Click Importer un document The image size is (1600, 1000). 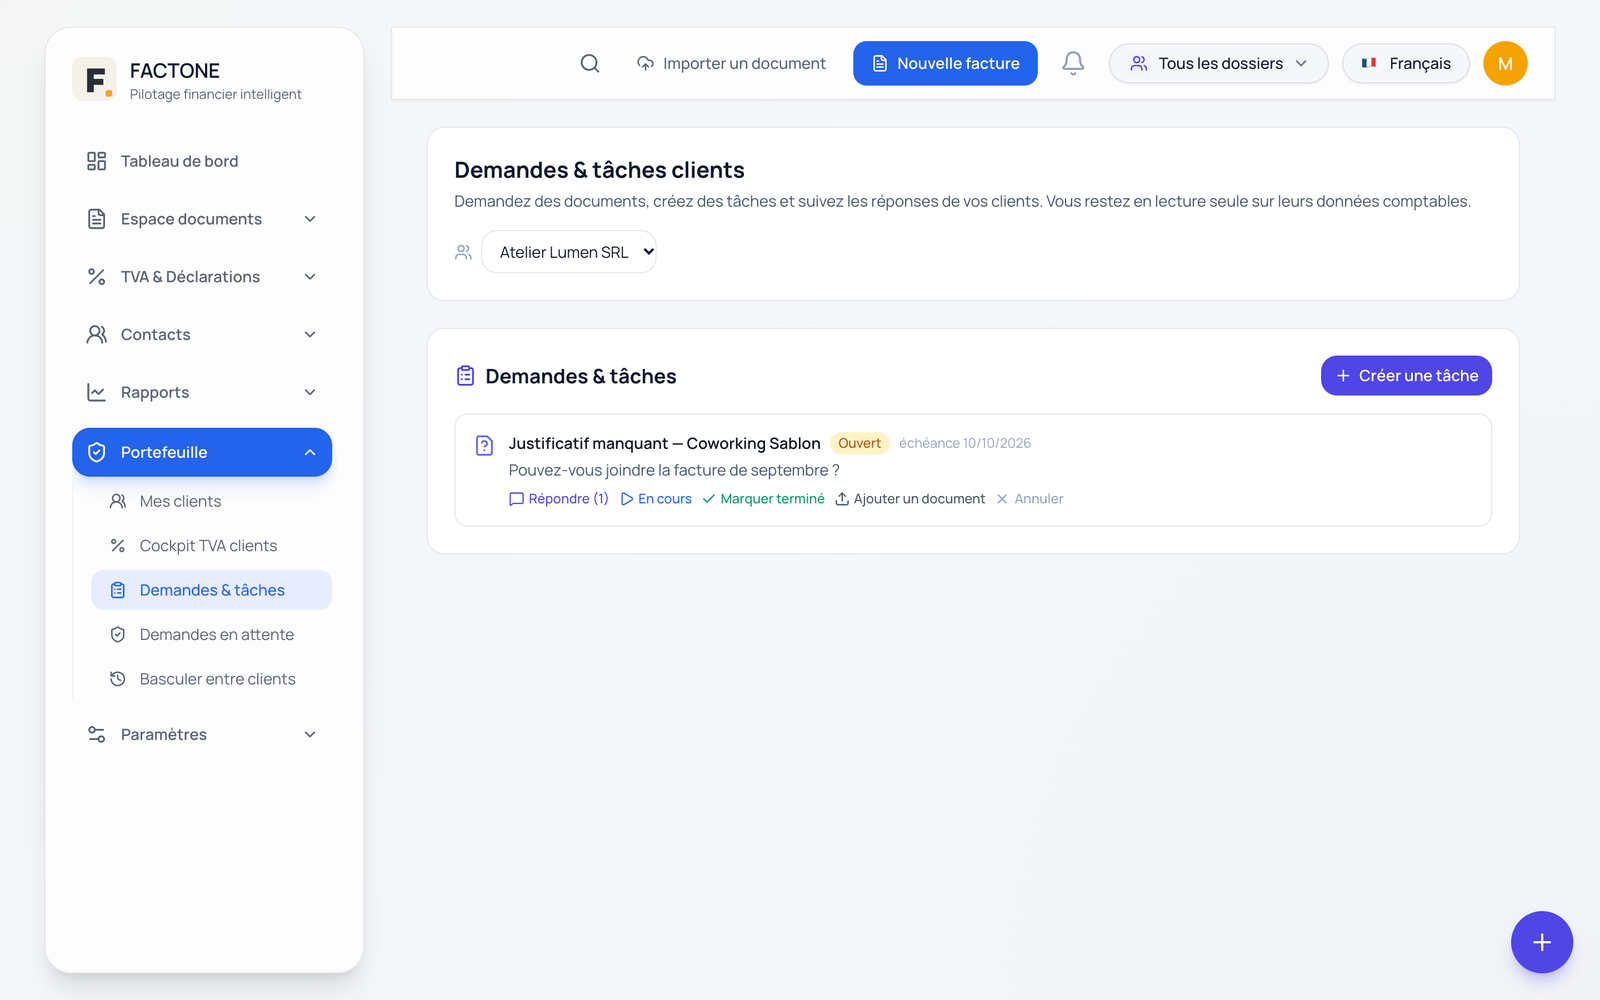tap(731, 63)
